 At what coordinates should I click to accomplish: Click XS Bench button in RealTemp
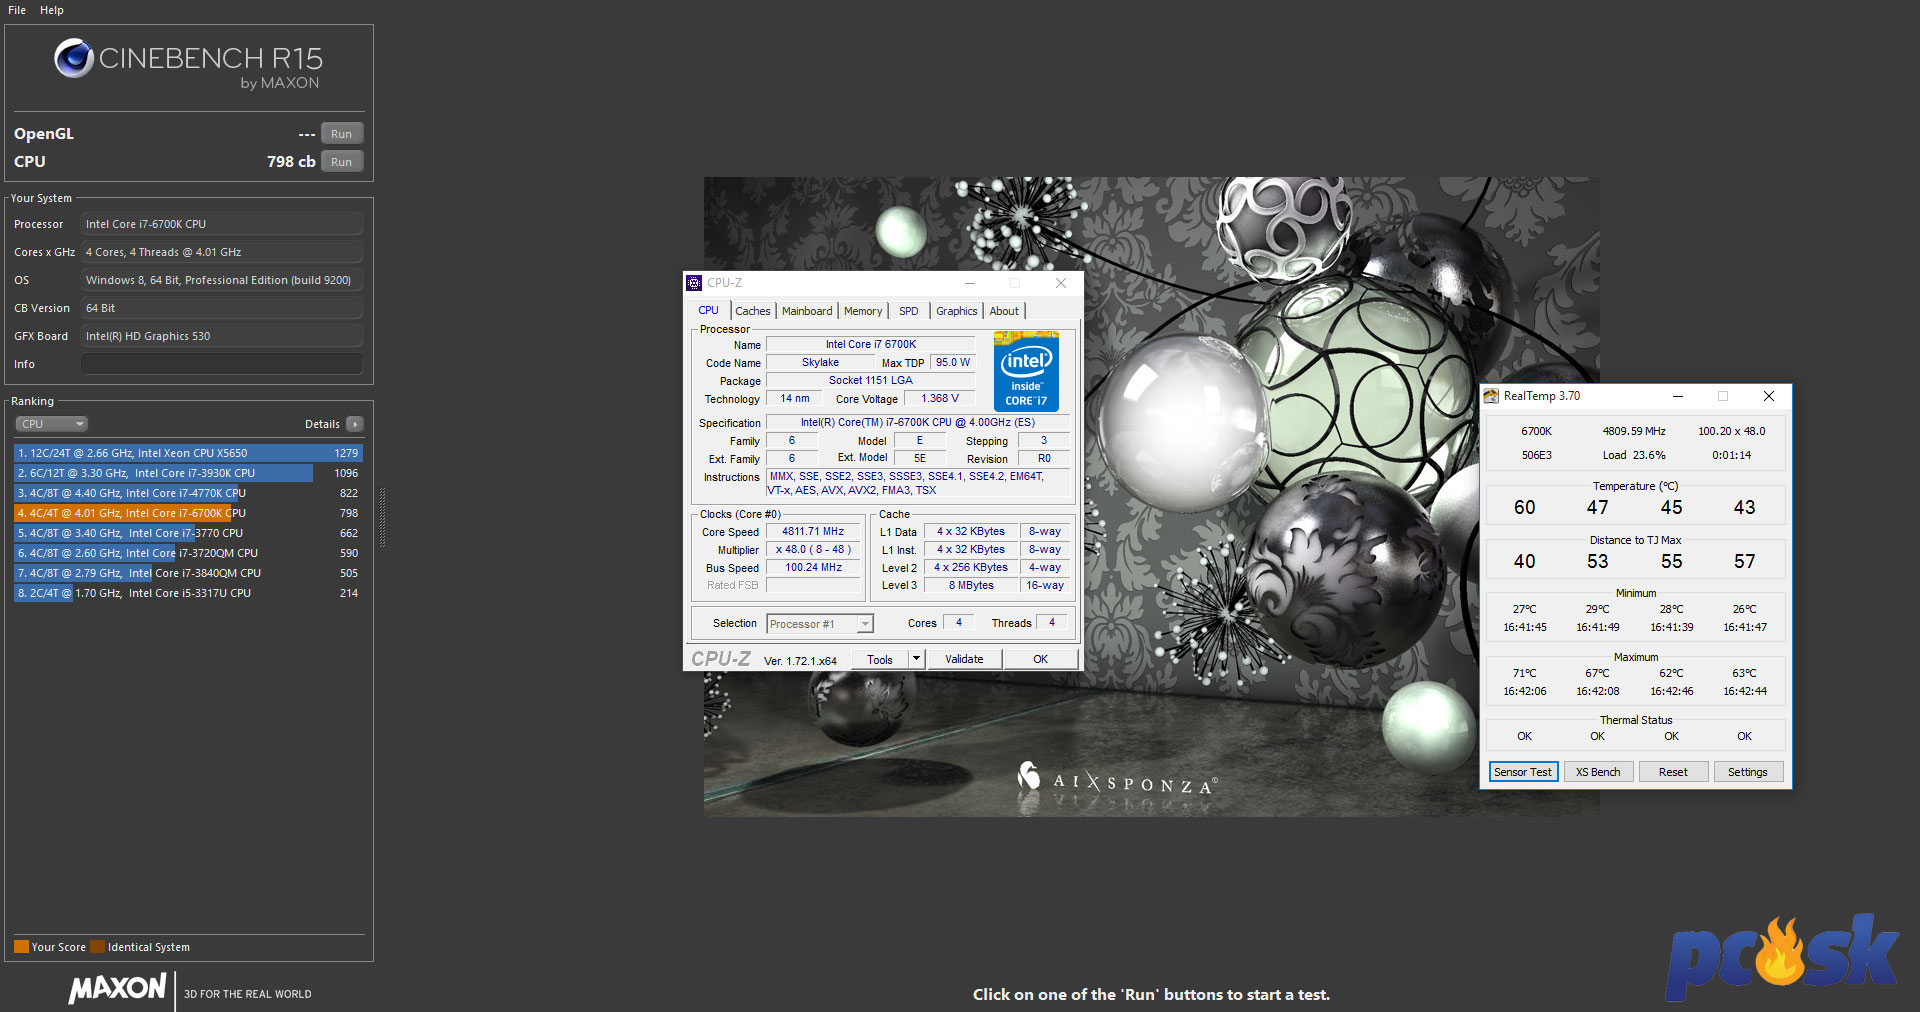(1598, 772)
